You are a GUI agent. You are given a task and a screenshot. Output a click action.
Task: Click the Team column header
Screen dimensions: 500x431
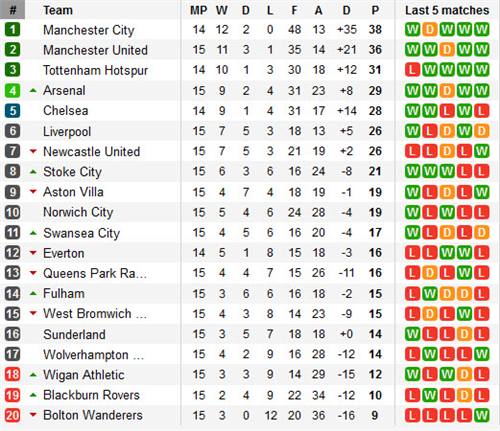coord(58,10)
